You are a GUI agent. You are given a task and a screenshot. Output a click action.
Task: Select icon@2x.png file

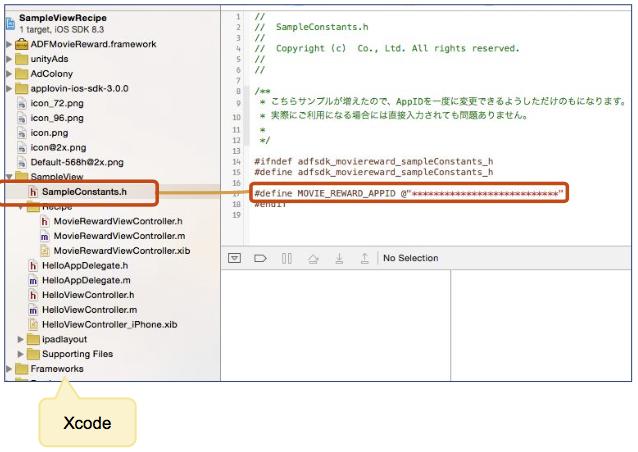click(58, 147)
